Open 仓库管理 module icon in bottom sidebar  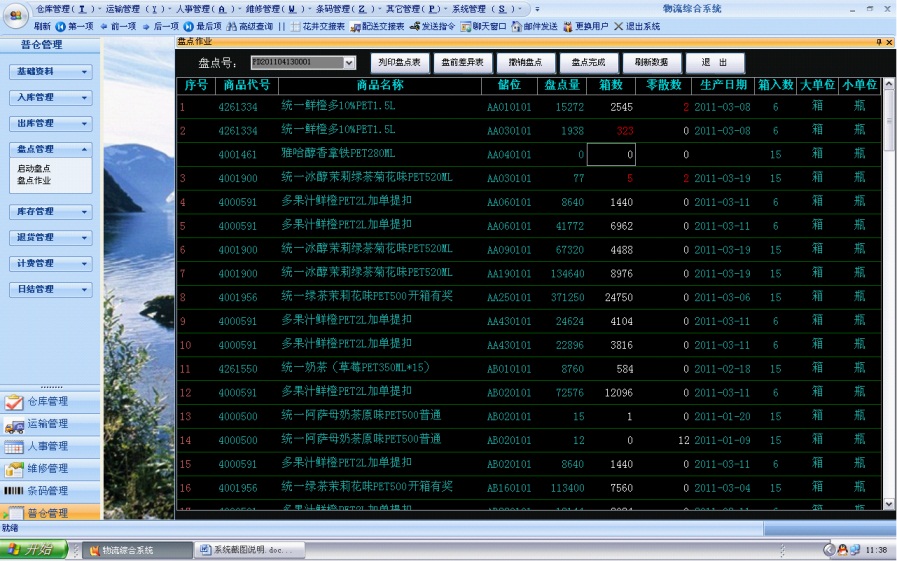click(14, 402)
